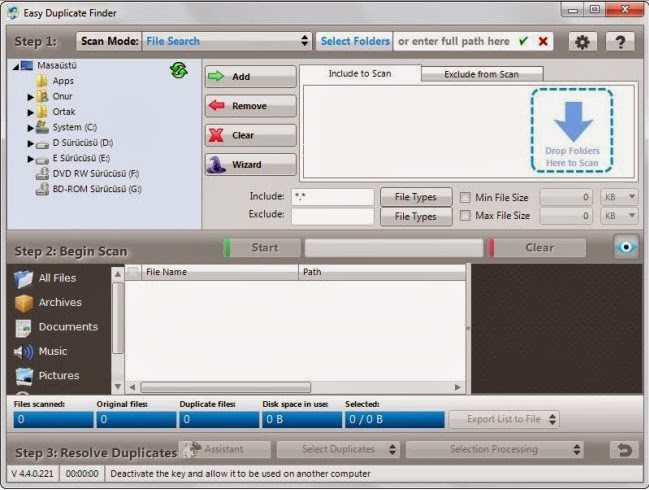Toggle the preview eye icon
The height and width of the screenshot is (490, 649).
(x=626, y=247)
